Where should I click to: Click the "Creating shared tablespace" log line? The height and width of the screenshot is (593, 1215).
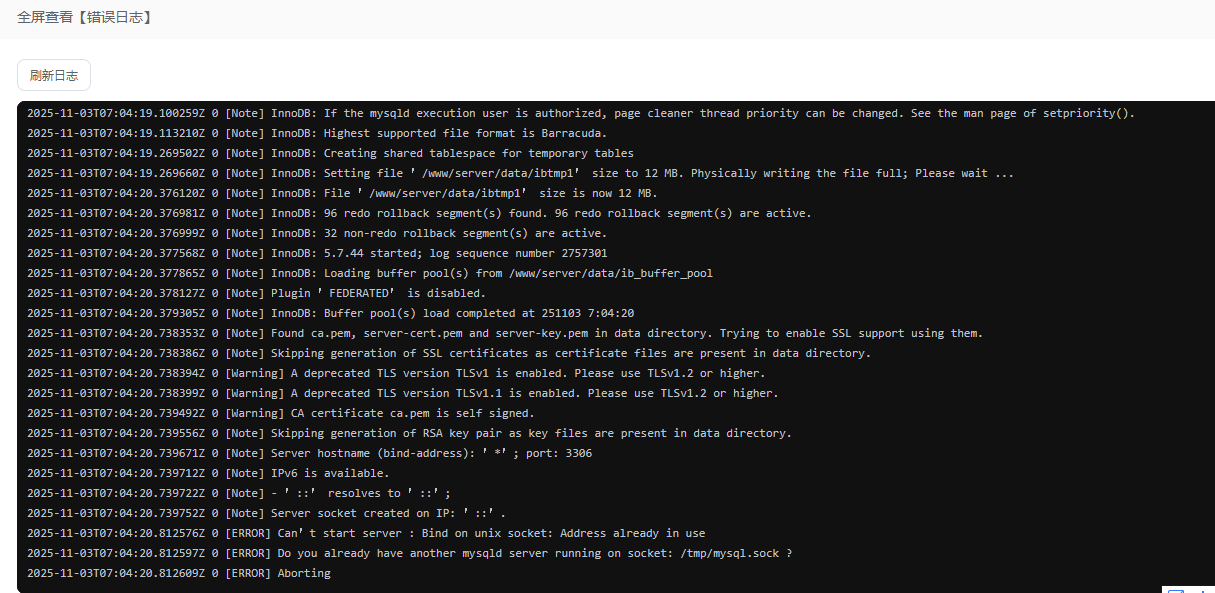click(x=452, y=153)
